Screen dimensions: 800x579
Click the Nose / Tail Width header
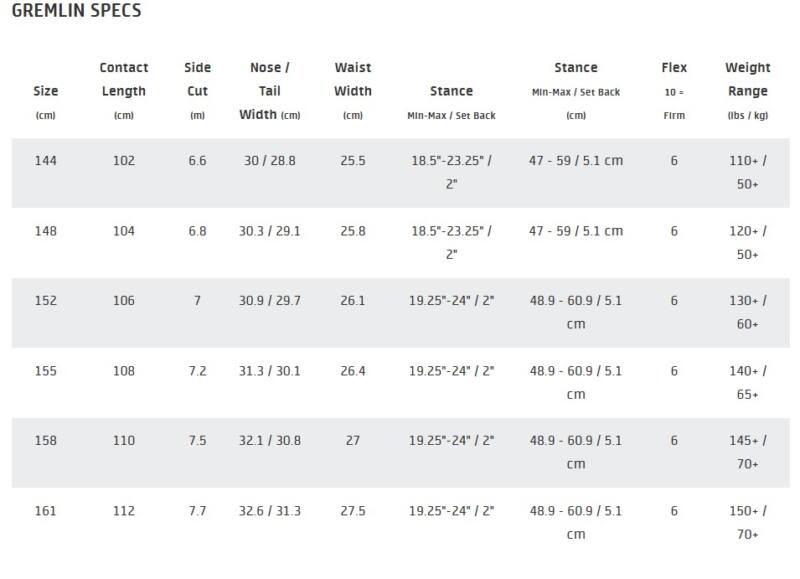[x=270, y=90]
